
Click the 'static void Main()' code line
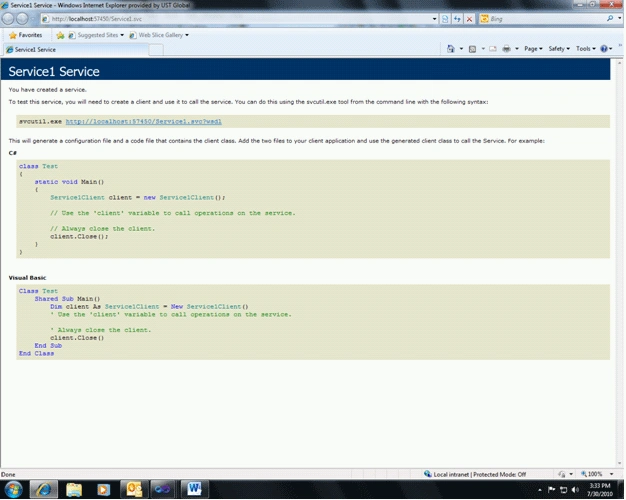coord(69,182)
